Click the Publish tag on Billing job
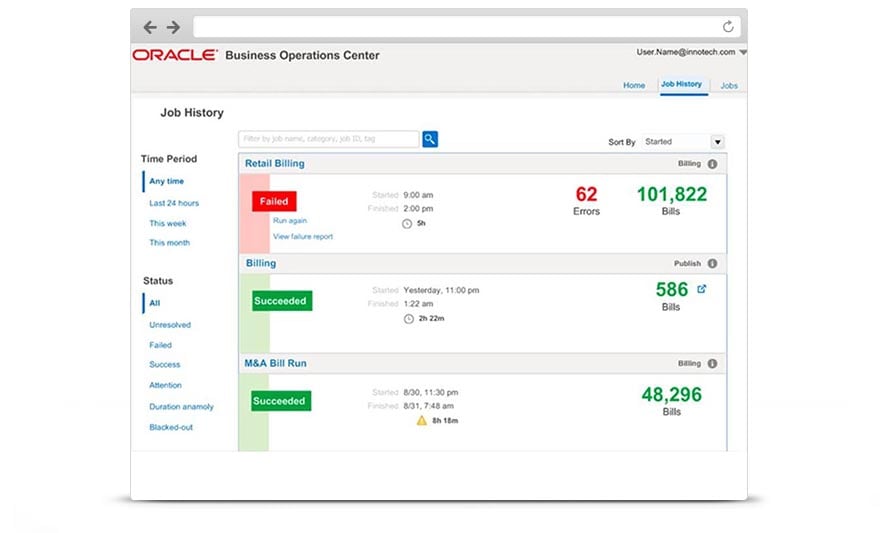The width and height of the screenshot is (880, 533). coord(687,263)
